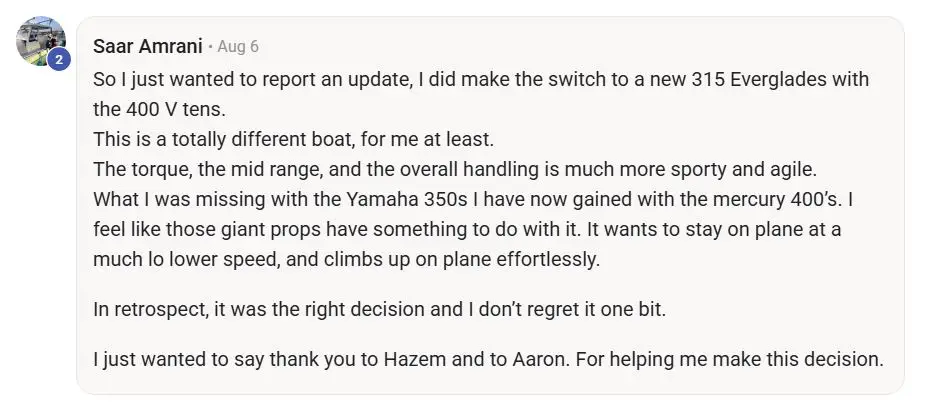Click the line starting "So I just wanted"
Image resolution: width=937 pixels, height=404 pixels.
click(x=480, y=80)
